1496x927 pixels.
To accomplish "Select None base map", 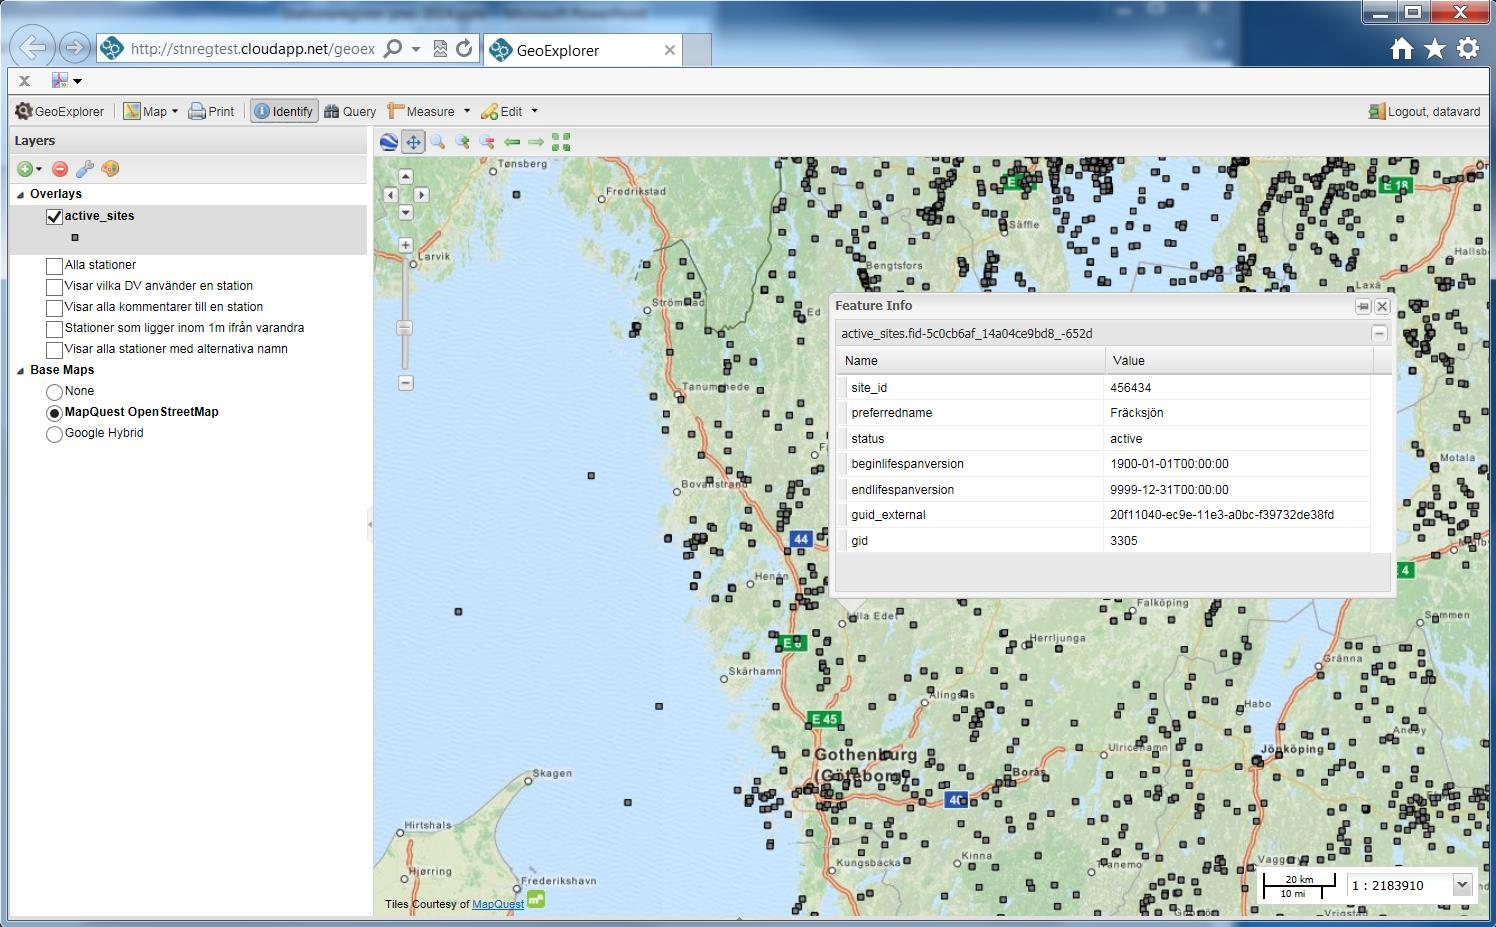I will 54,392.
